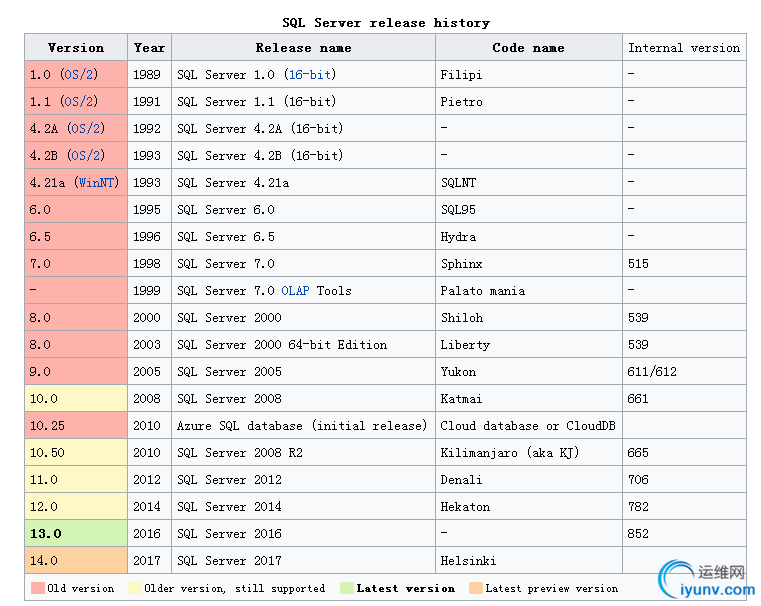This screenshot has width=761, height=606.
Task: Select the Version column header
Action: pos(76,48)
